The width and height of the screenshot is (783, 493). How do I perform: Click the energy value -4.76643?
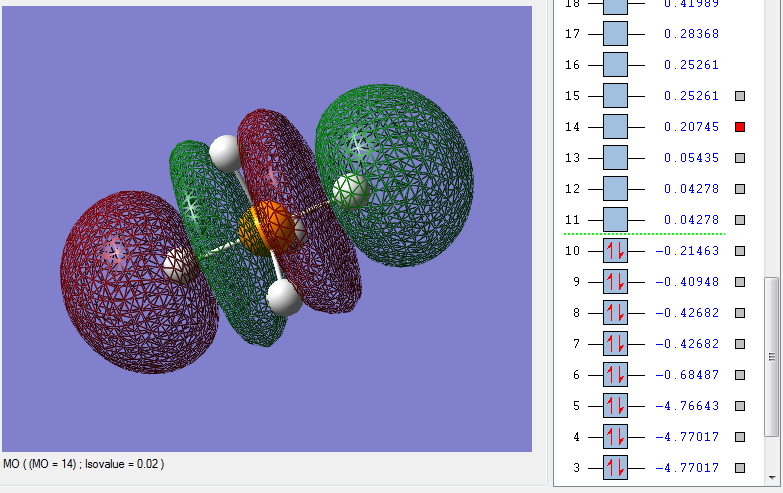687,406
